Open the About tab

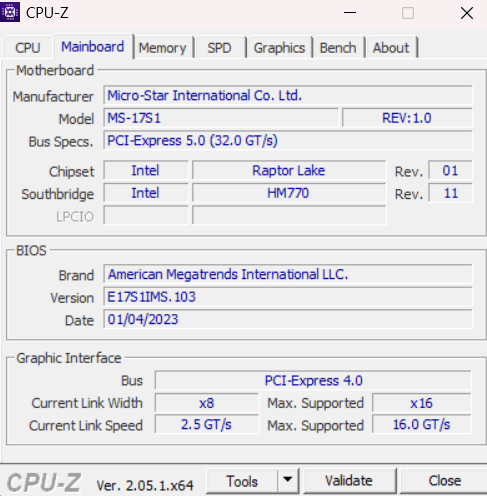tap(391, 48)
